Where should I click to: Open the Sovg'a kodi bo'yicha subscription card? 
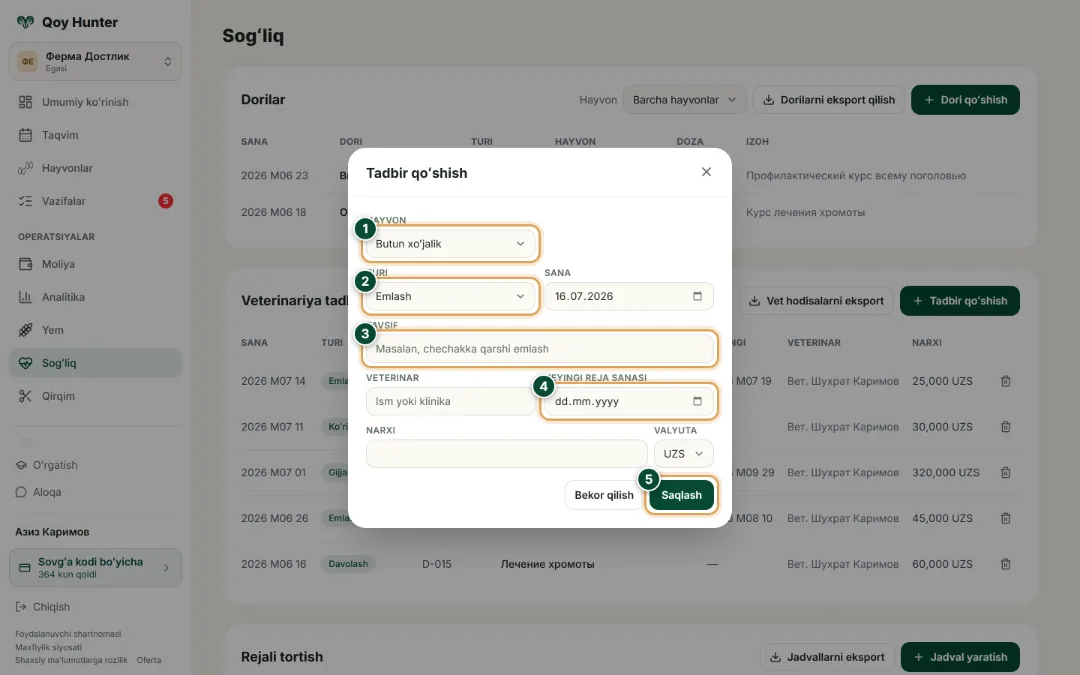(95, 568)
